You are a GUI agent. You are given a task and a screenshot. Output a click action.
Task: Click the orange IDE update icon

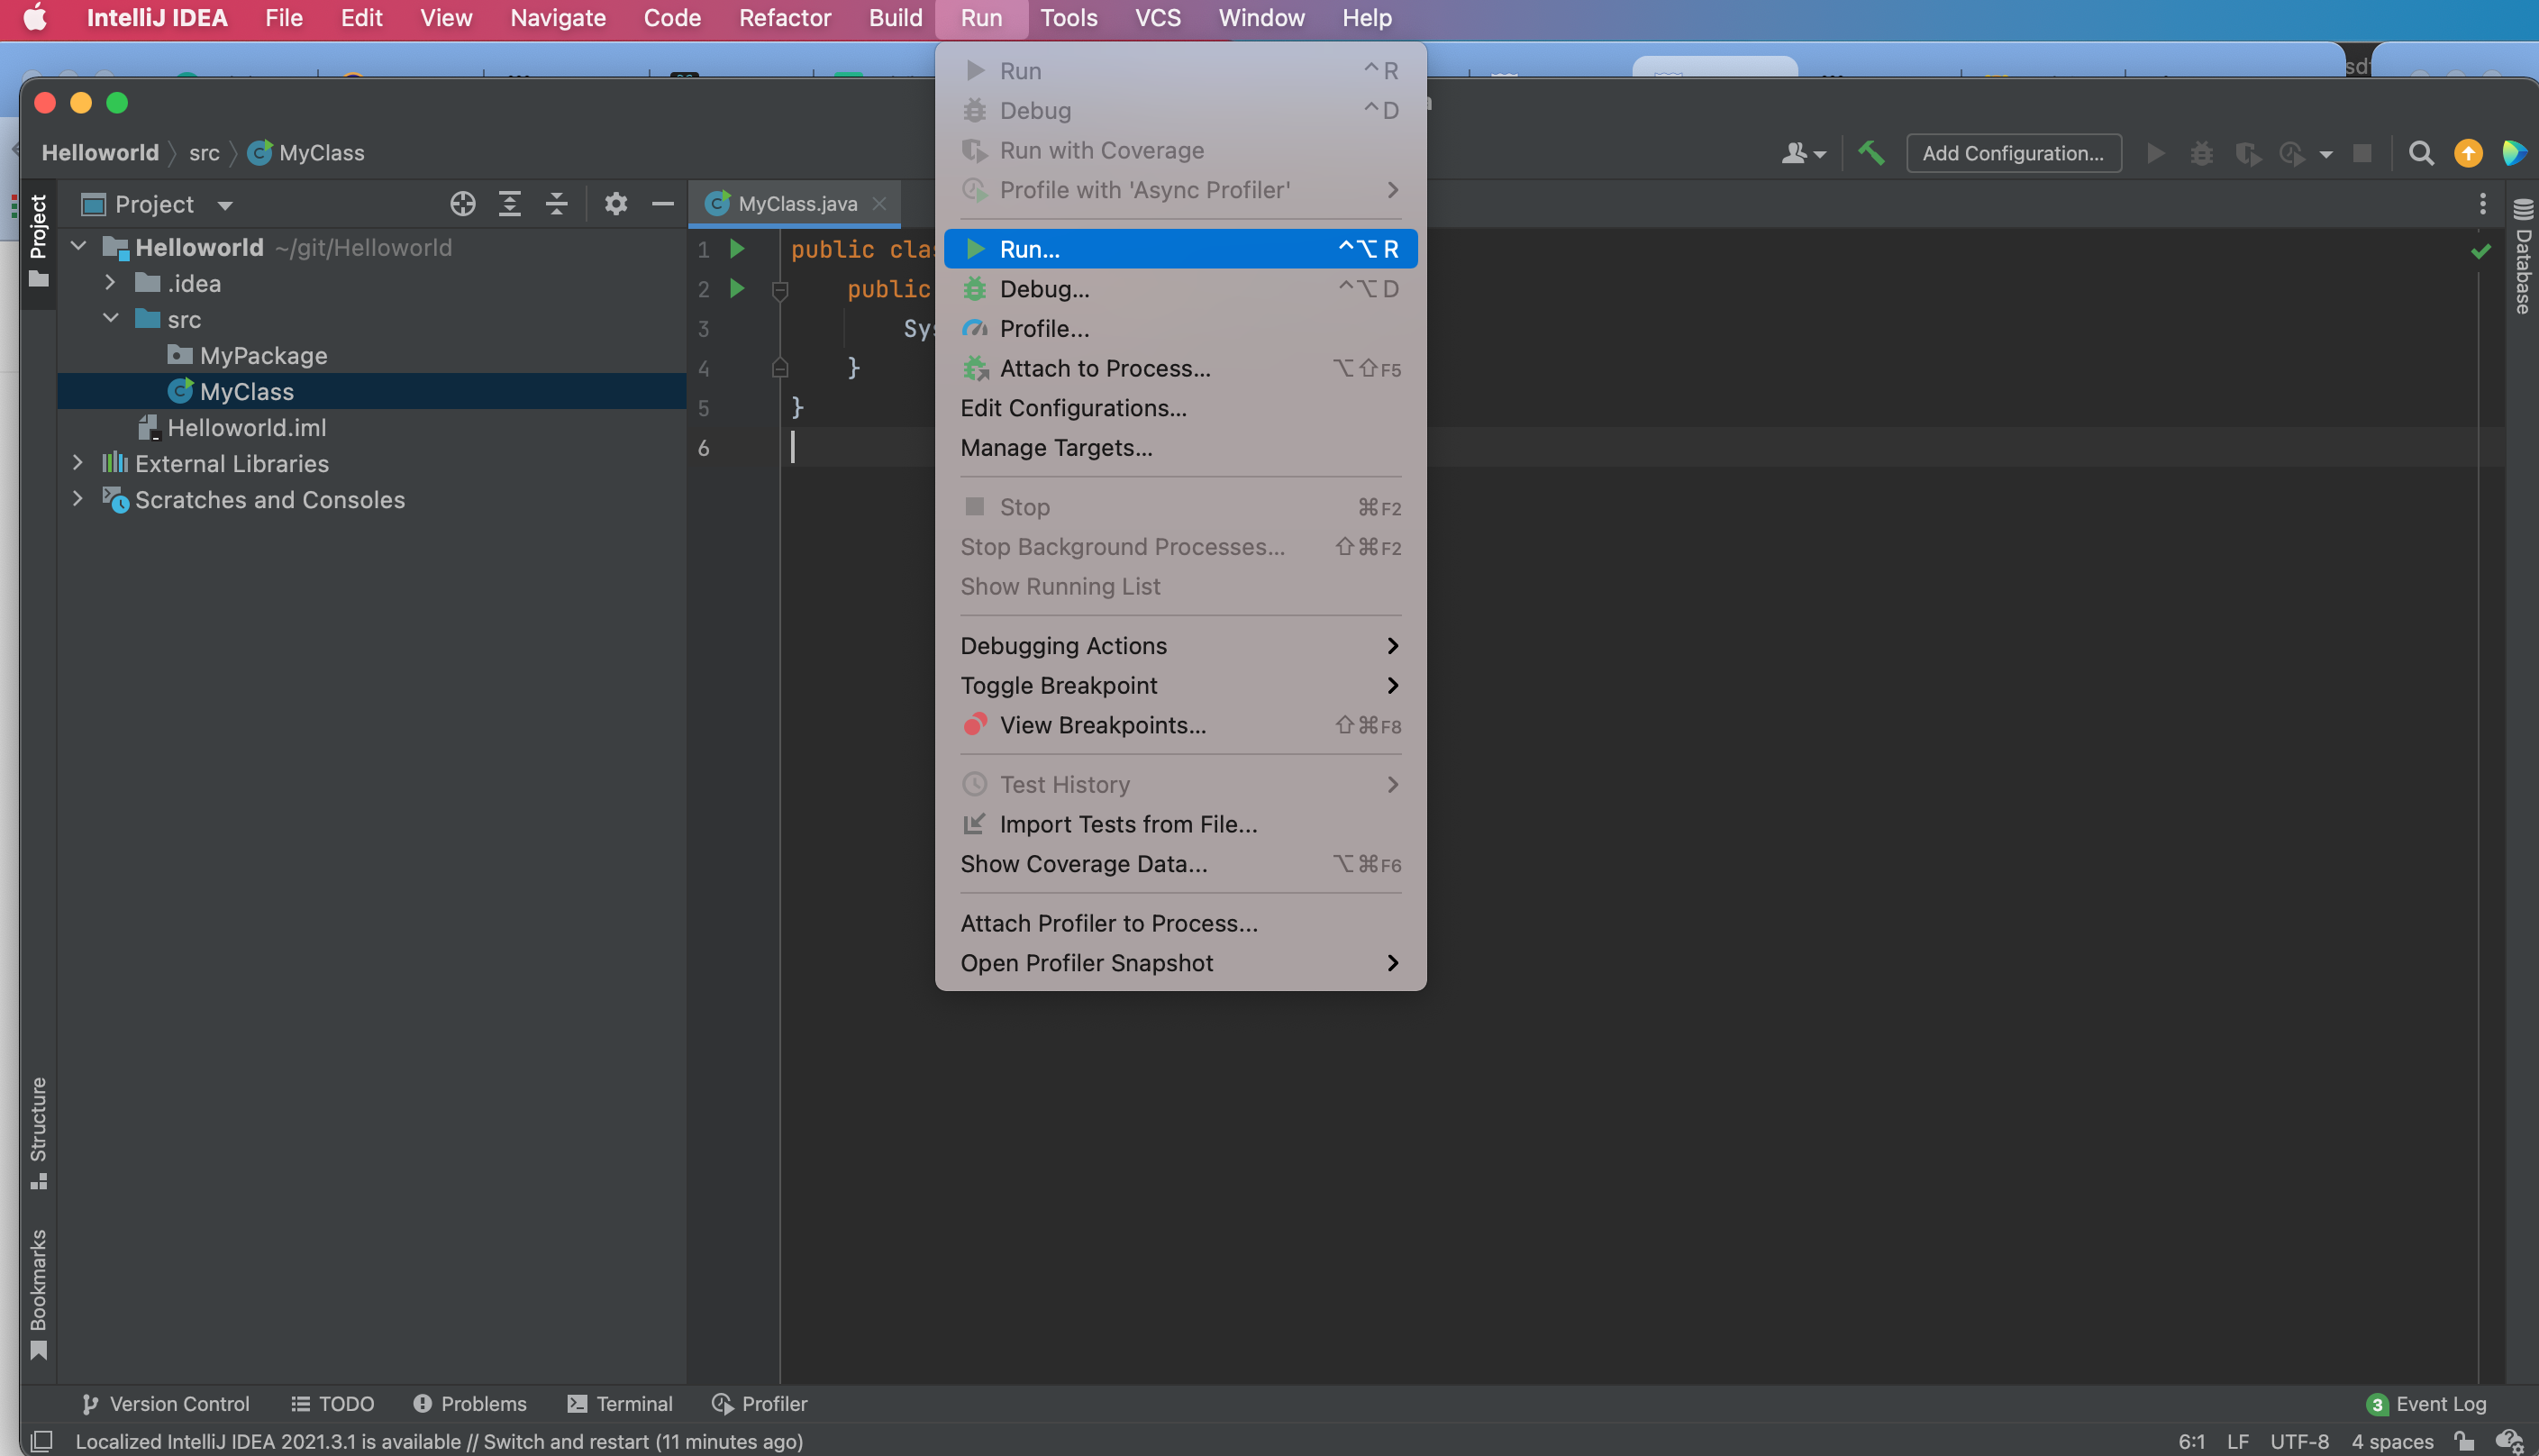pyautogui.click(x=2467, y=153)
